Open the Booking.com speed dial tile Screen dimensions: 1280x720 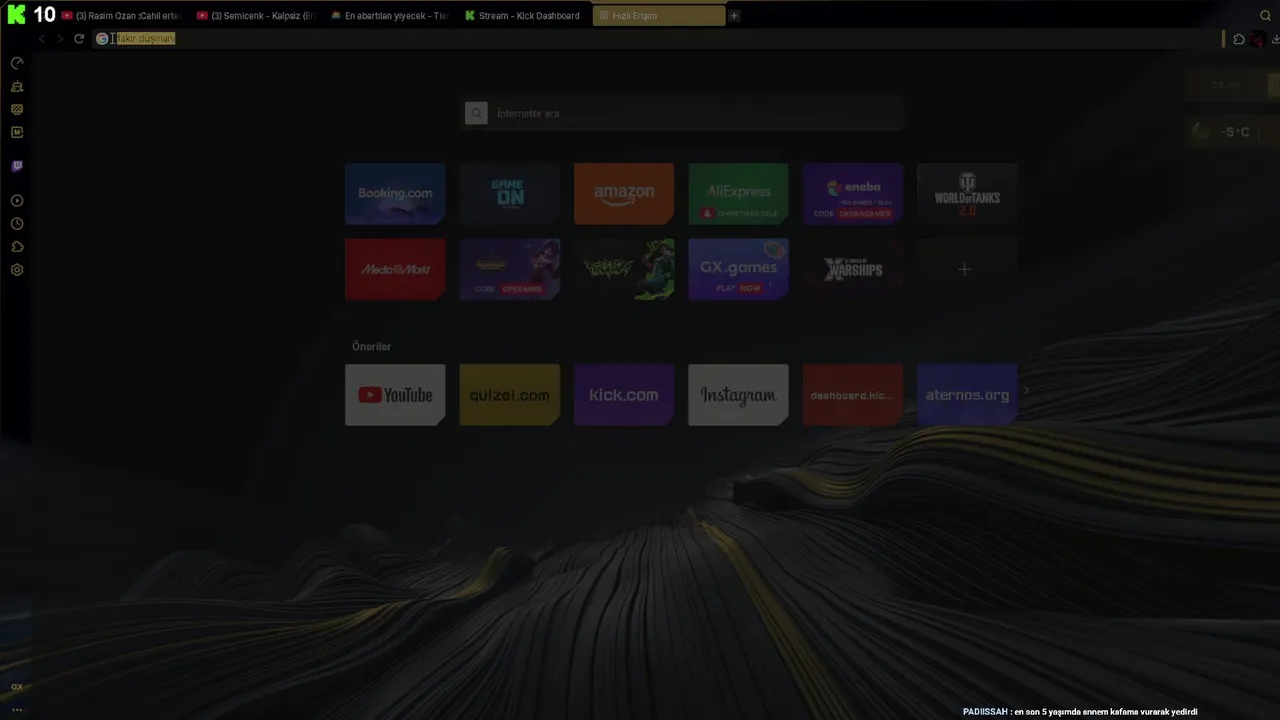pyautogui.click(x=395, y=194)
